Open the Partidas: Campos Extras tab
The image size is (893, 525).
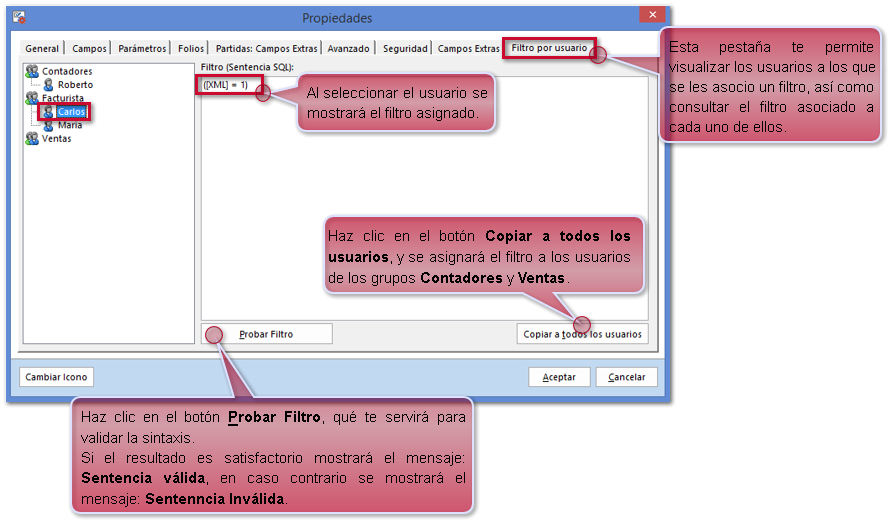click(267, 48)
